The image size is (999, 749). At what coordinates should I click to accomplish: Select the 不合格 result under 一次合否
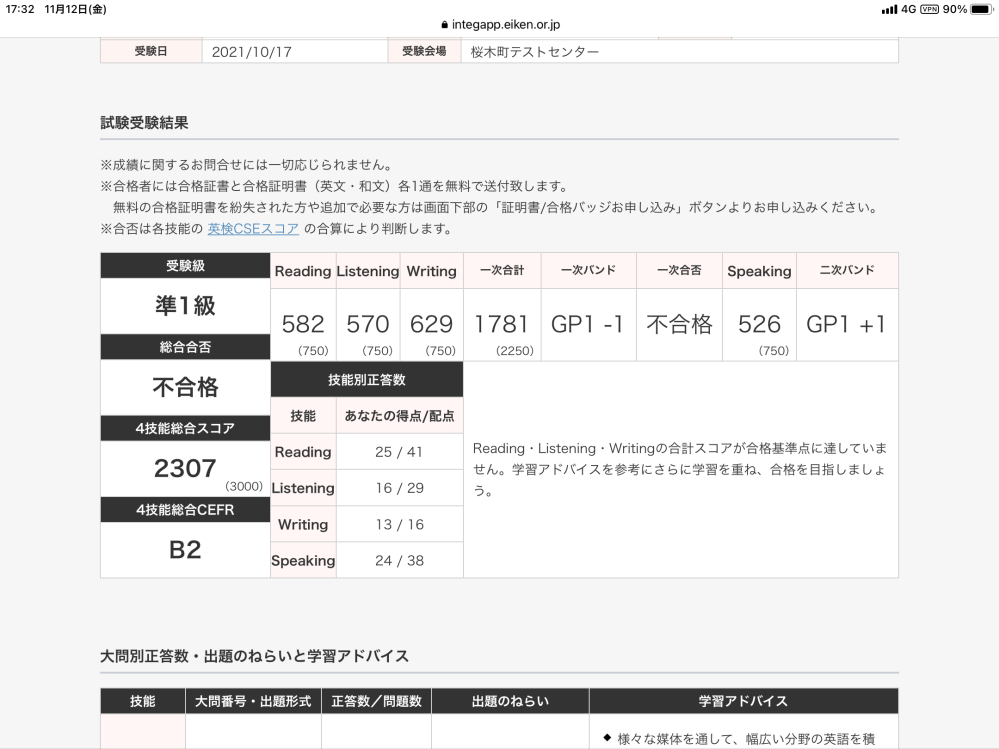[679, 322]
